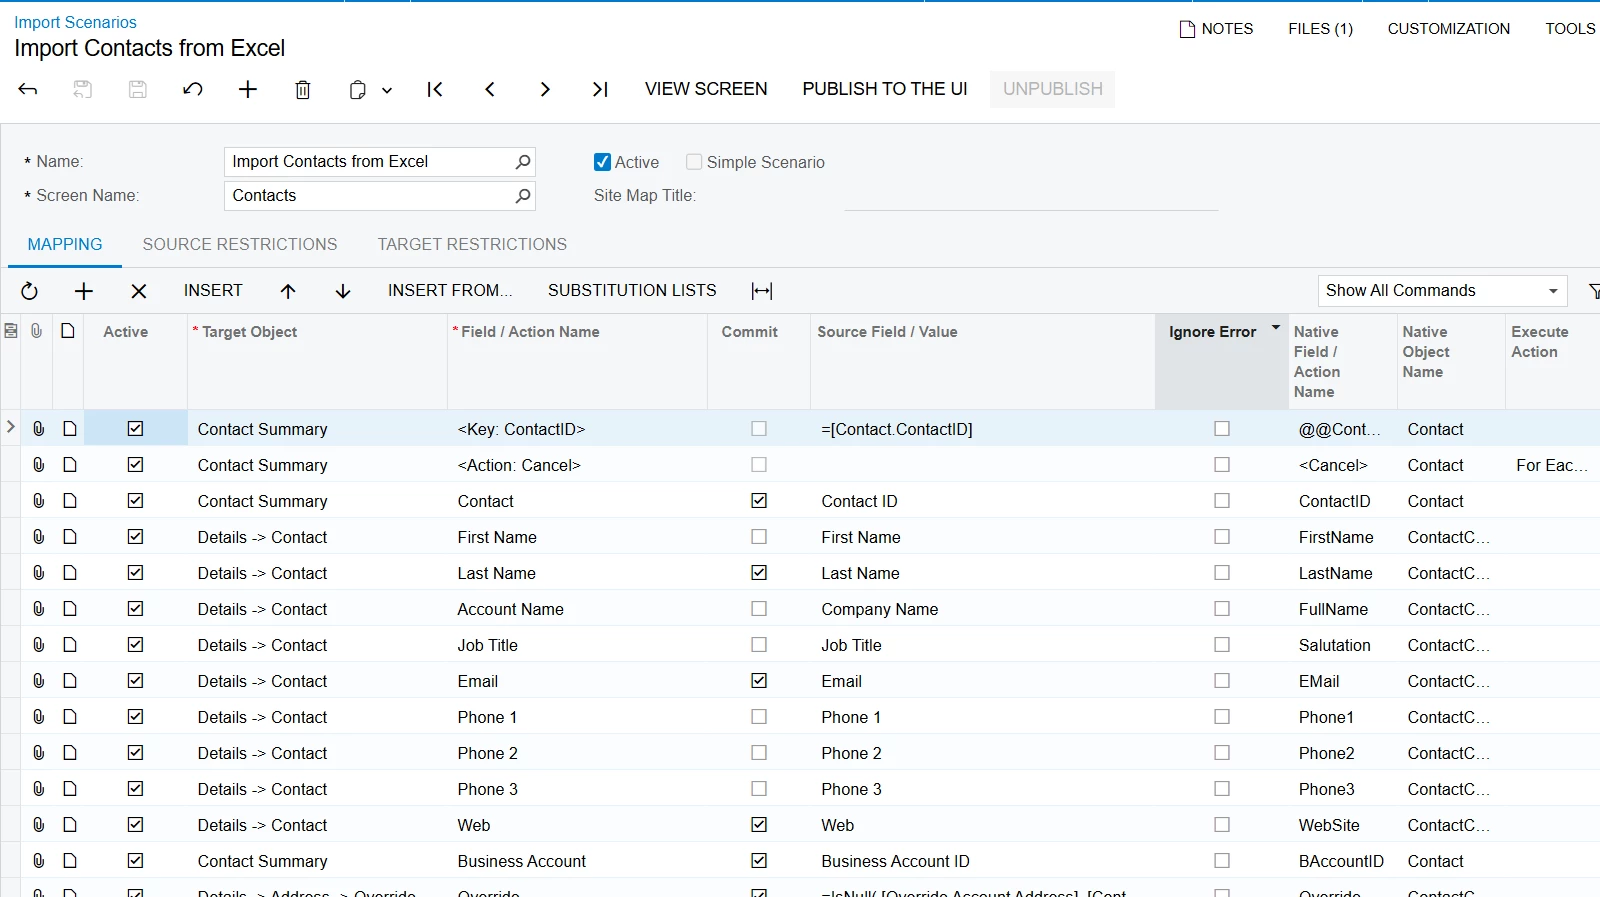Switch to the Source Restrictions tab
This screenshot has height=897, width=1600.
(x=240, y=245)
